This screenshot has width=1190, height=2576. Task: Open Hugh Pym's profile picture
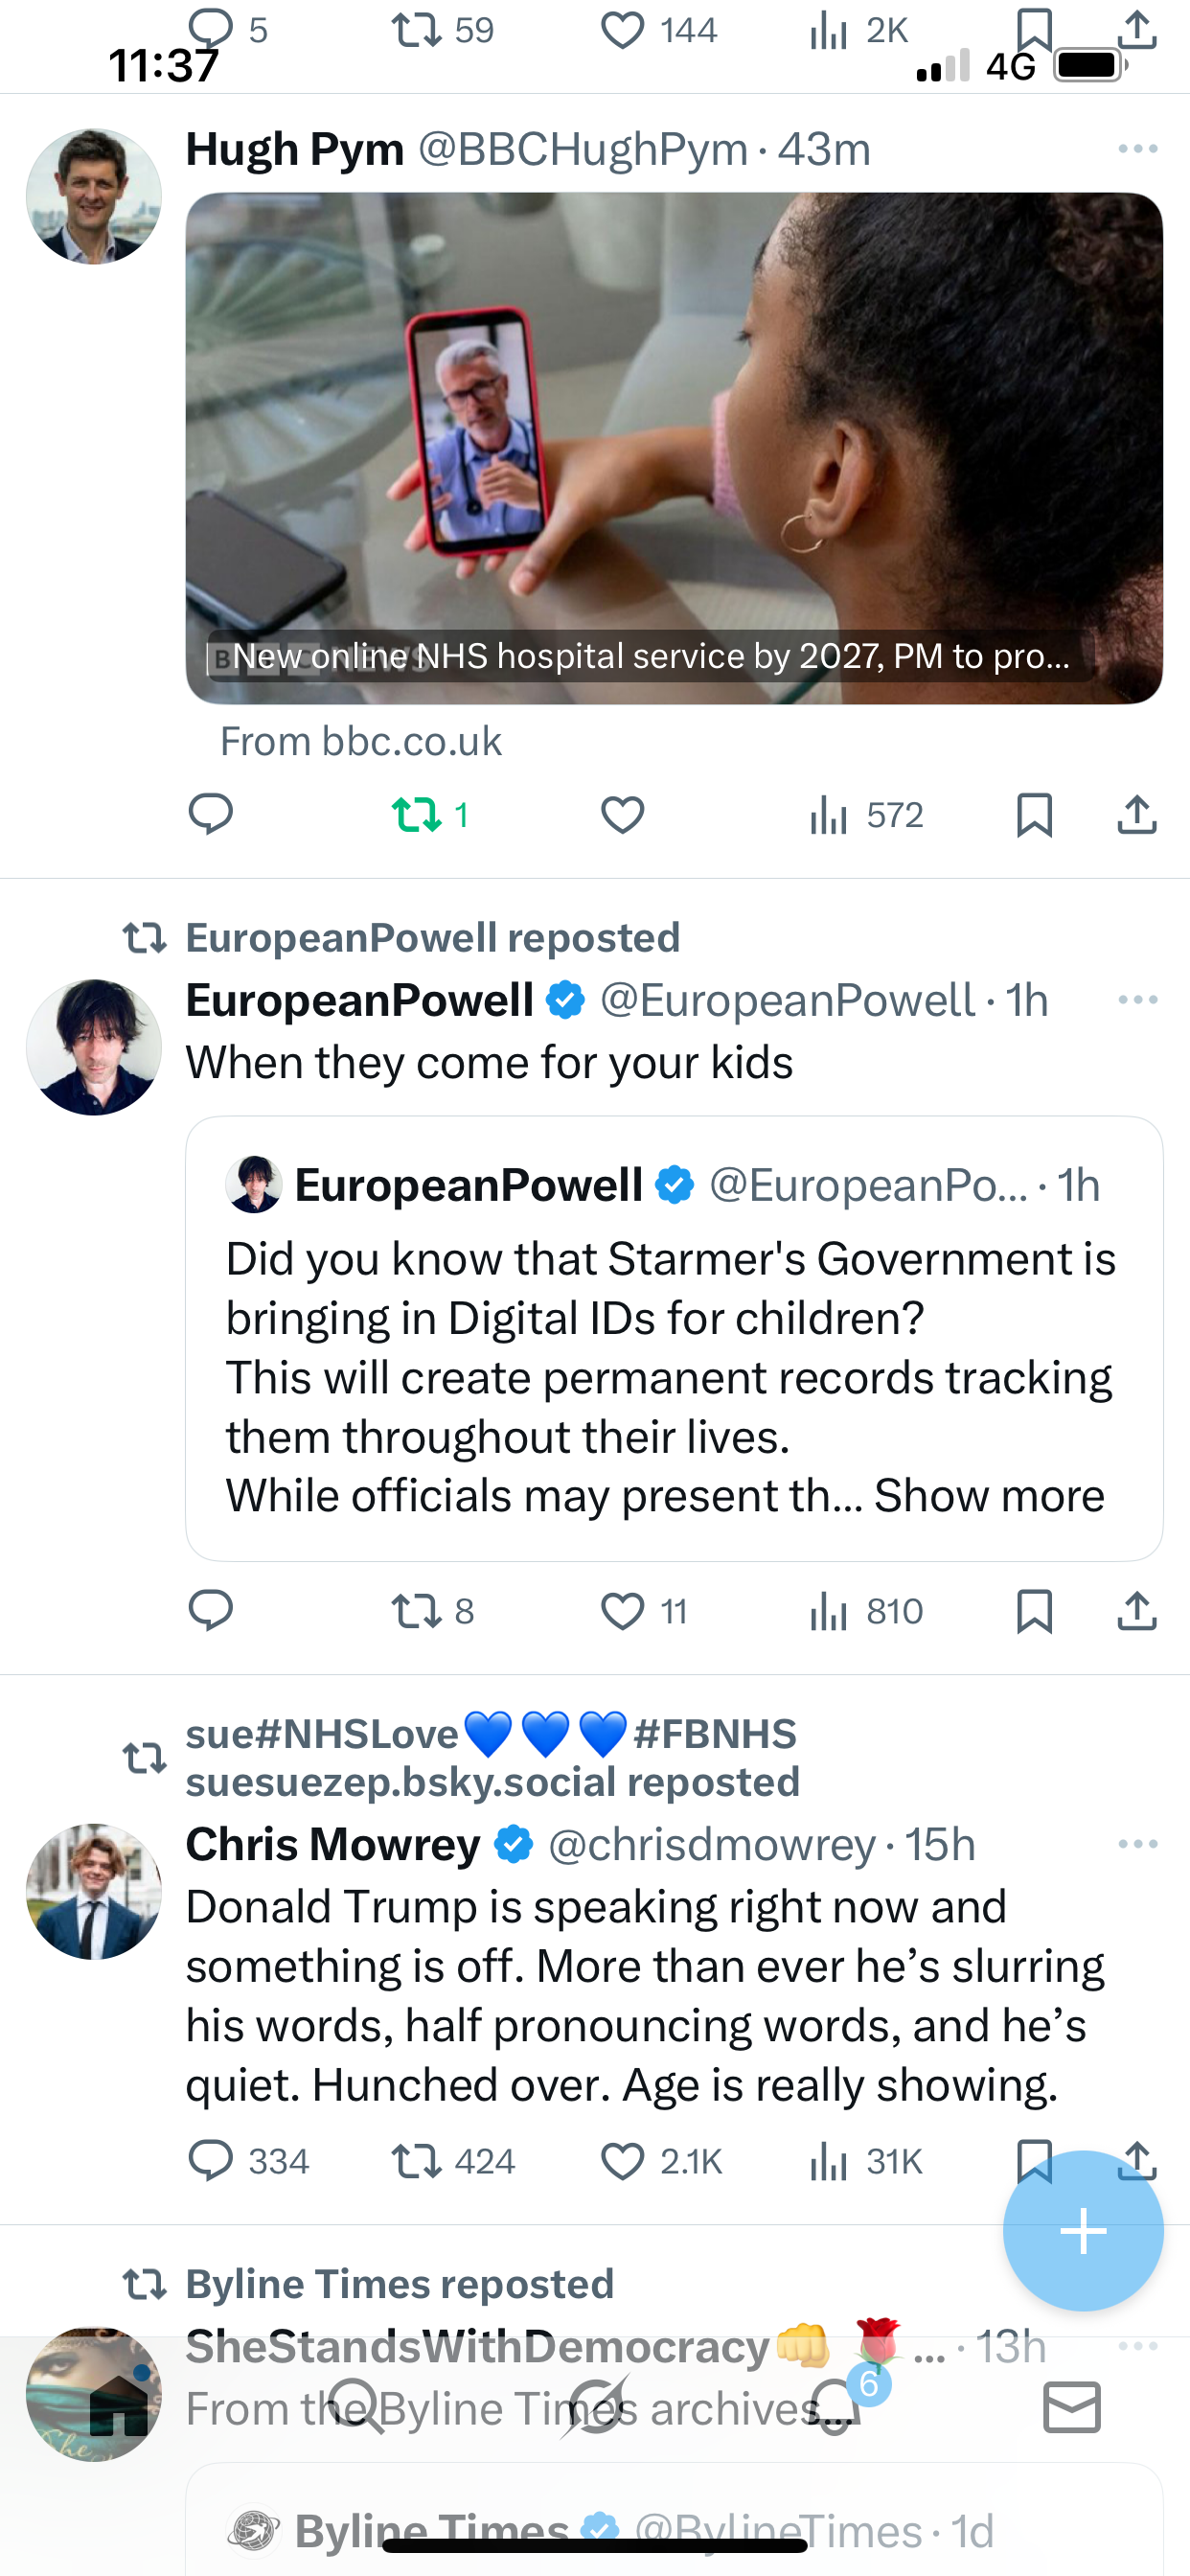(x=94, y=196)
